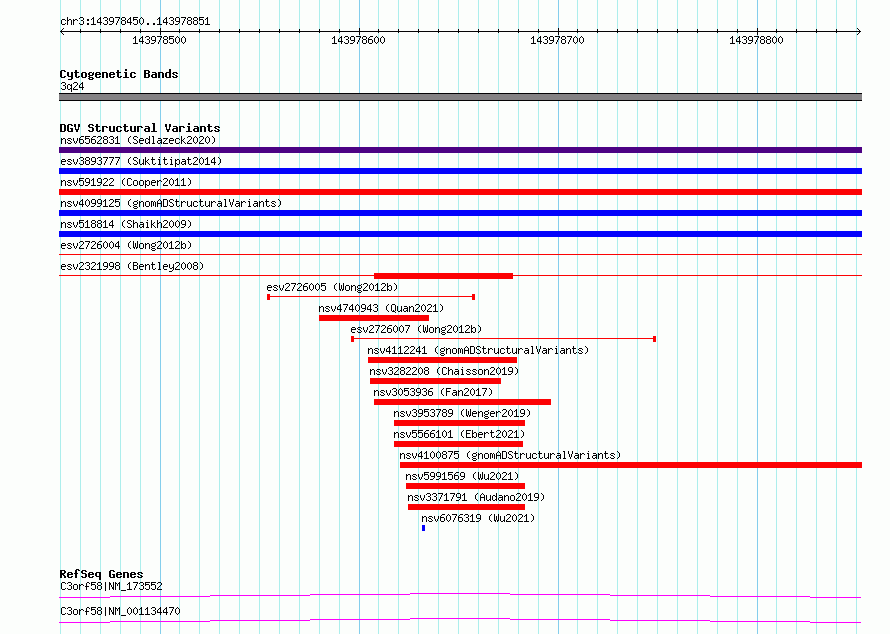Open the nsv5991569 (Wu2021) label
This screenshot has height=634, width=890.
[462, 476]
